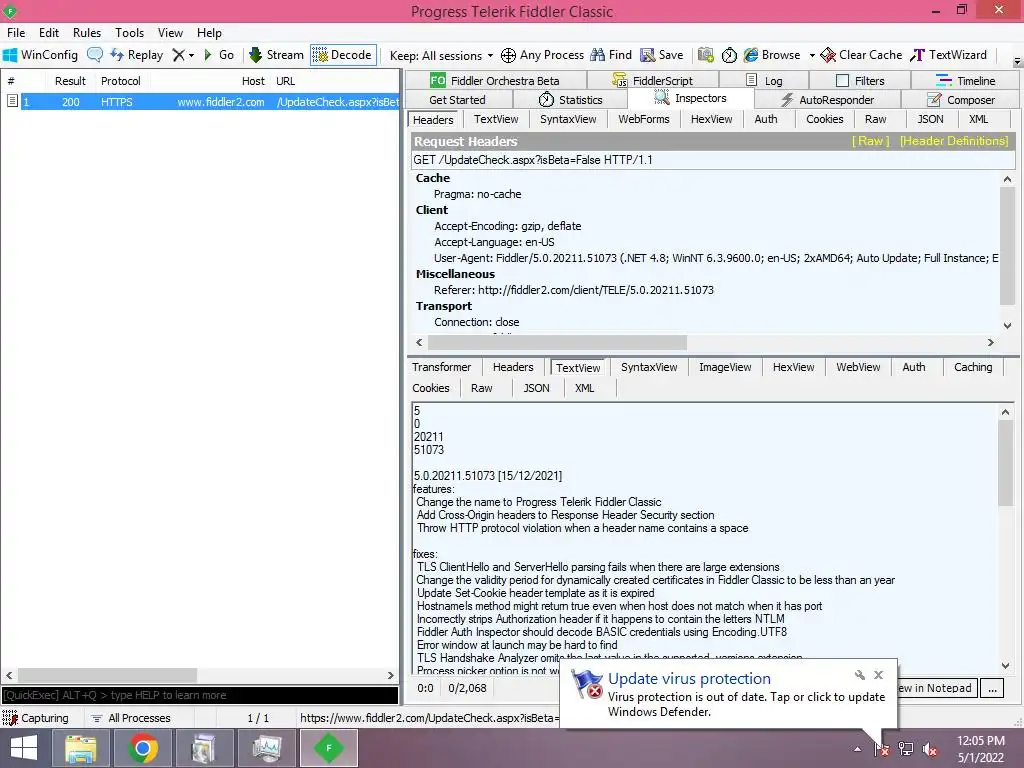Click the [Raw] link in Request Headers

[x=871, y=141]
